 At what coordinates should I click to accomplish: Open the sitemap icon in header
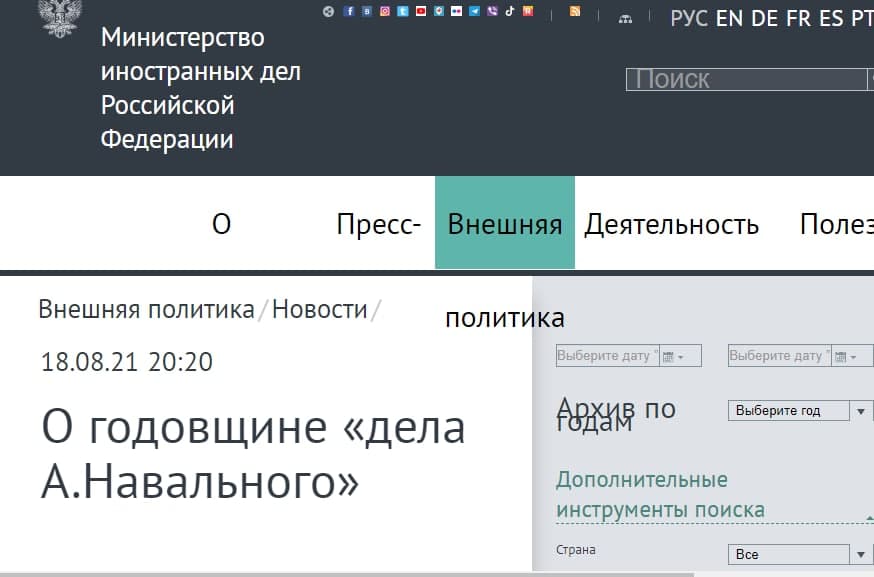625,18
